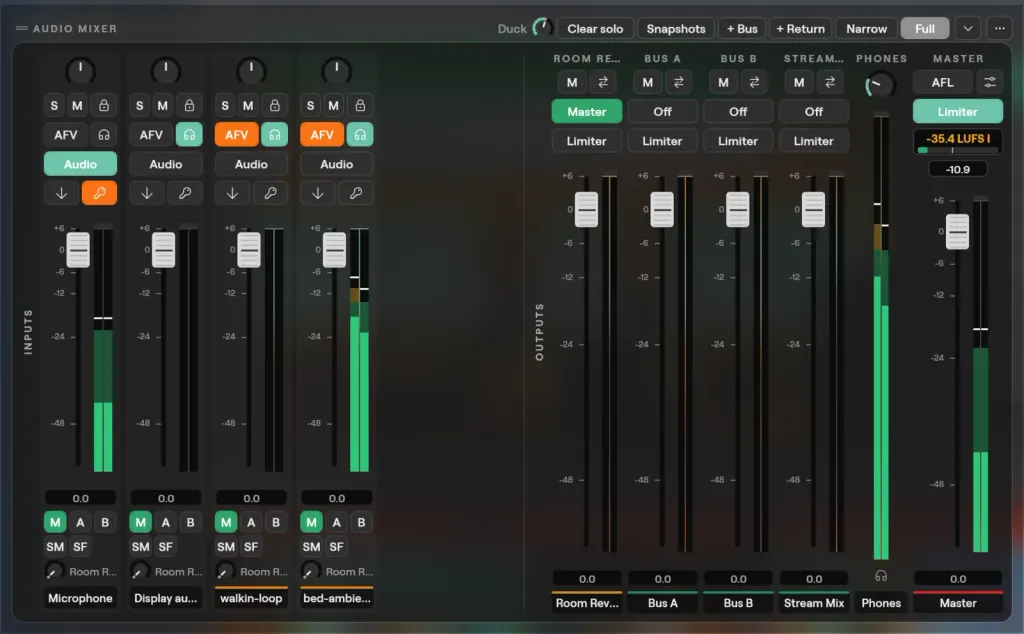Click the Audio Mixer panel drag handle
Viewport: 1024px width, 634px height.
pyautogui.click(x=22, y=29)
